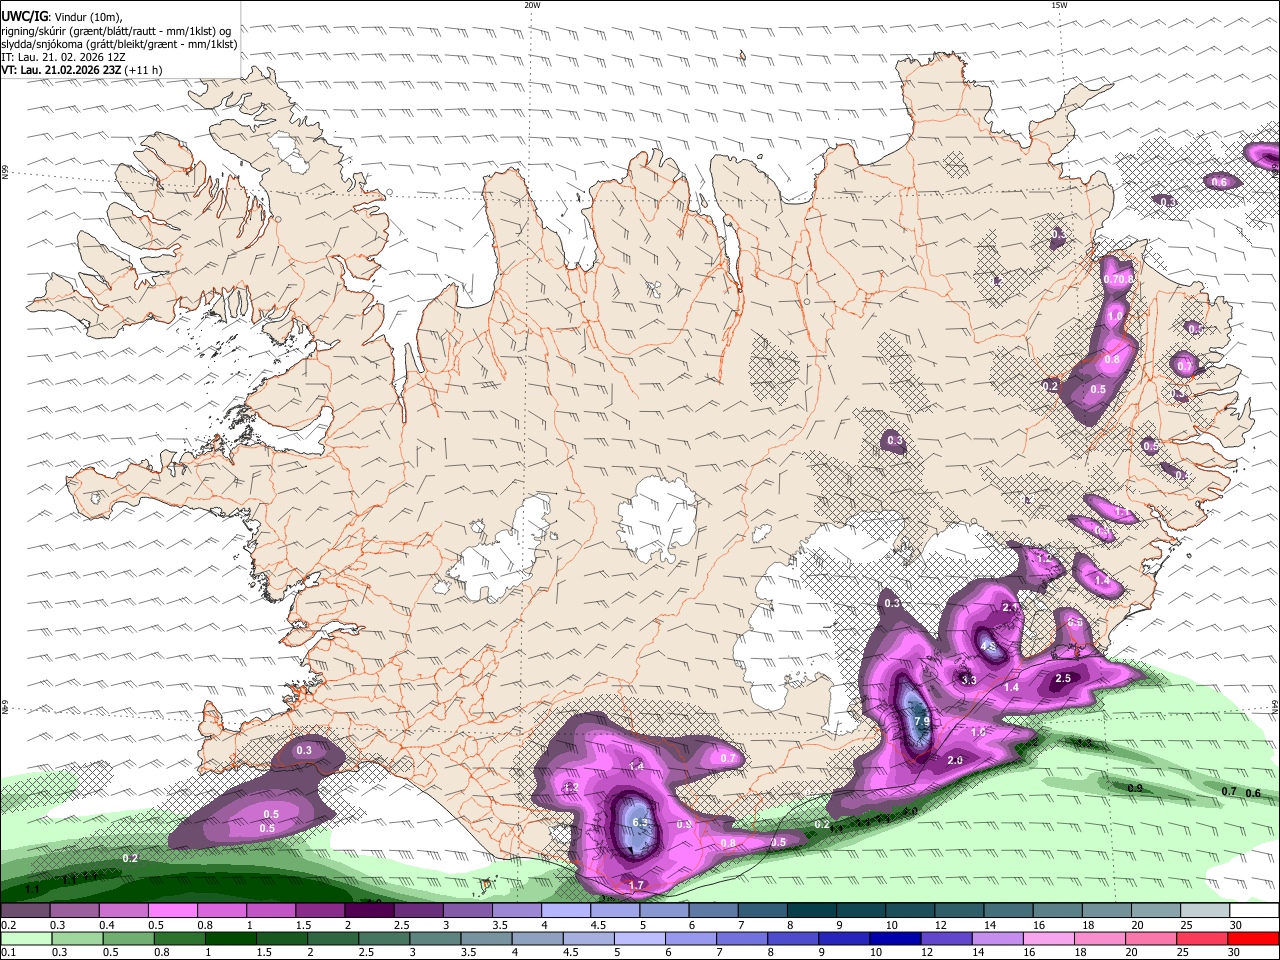This screenshot has height=960, width=1280.
Task: Click the '30' label in the lower legend row
Action: [x=1233, y=953]
